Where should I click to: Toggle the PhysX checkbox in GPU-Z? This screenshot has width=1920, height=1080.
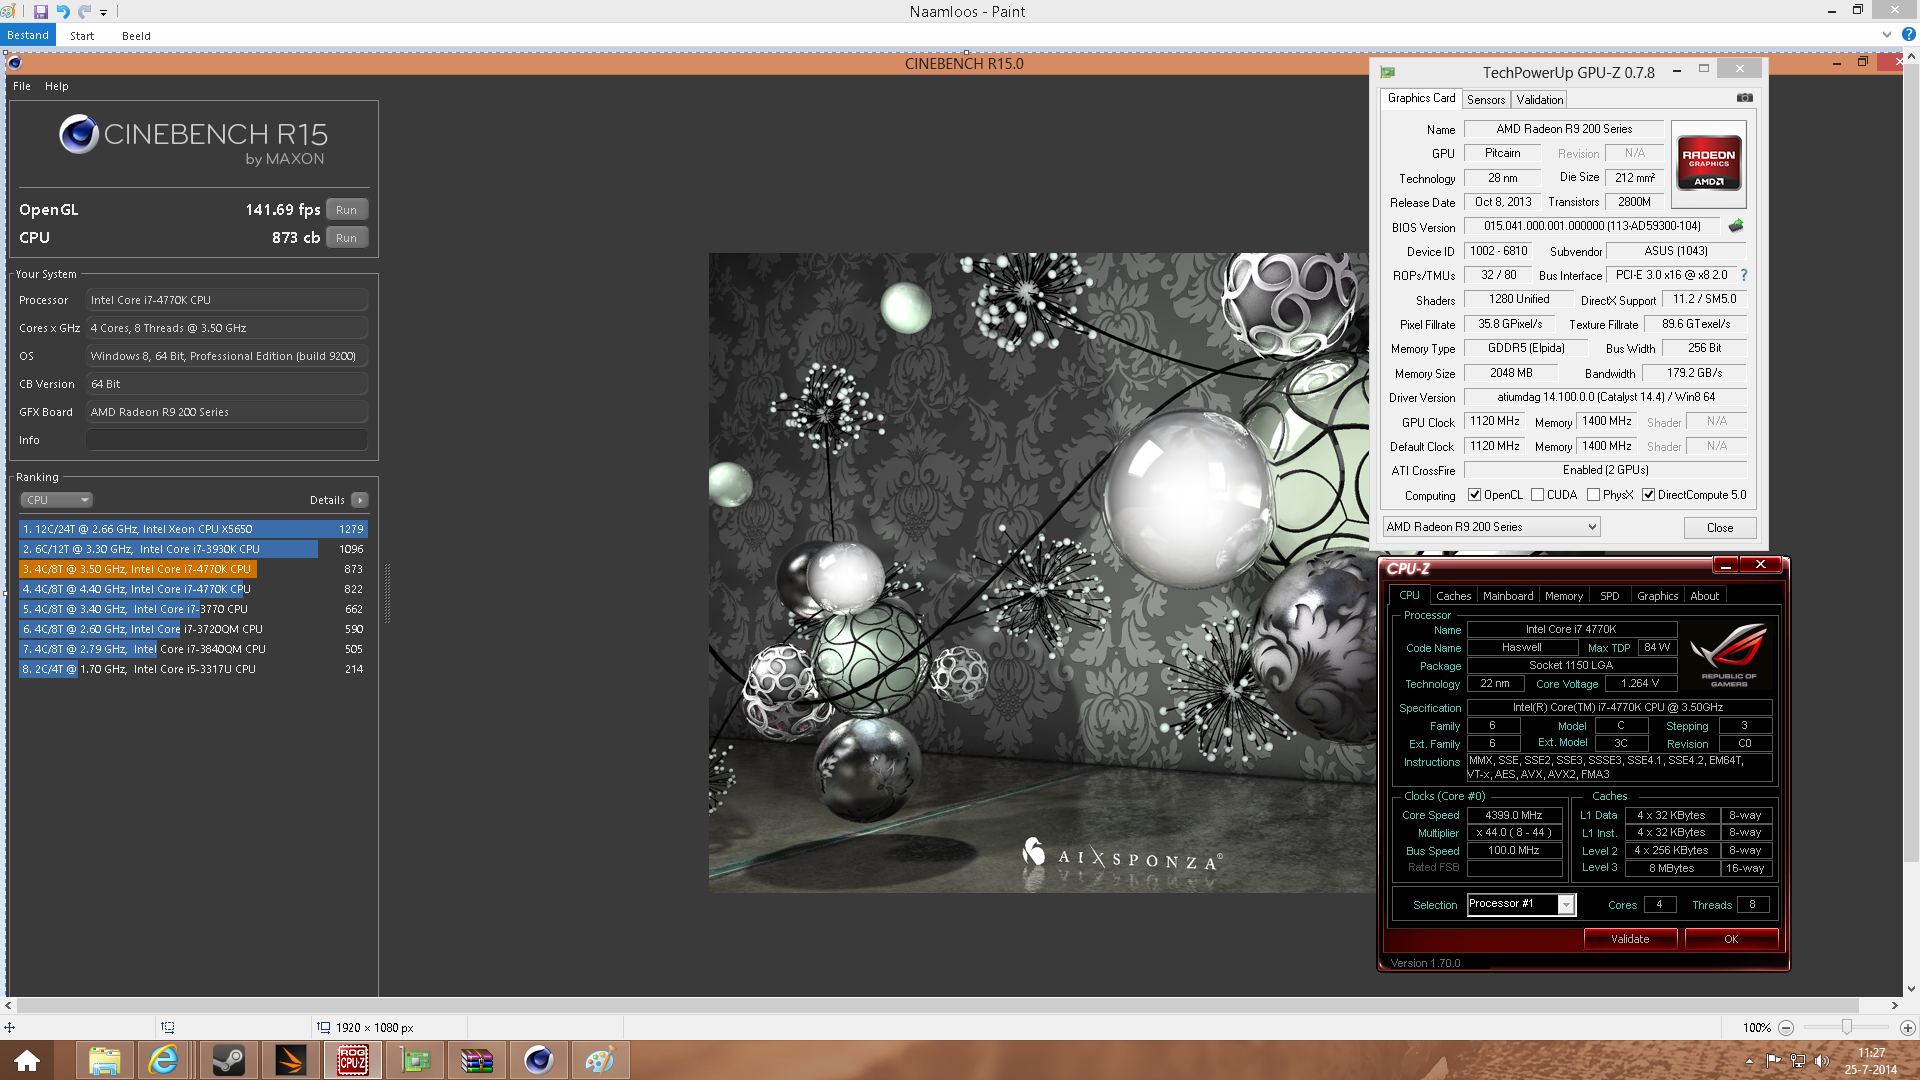[1593, 495]
